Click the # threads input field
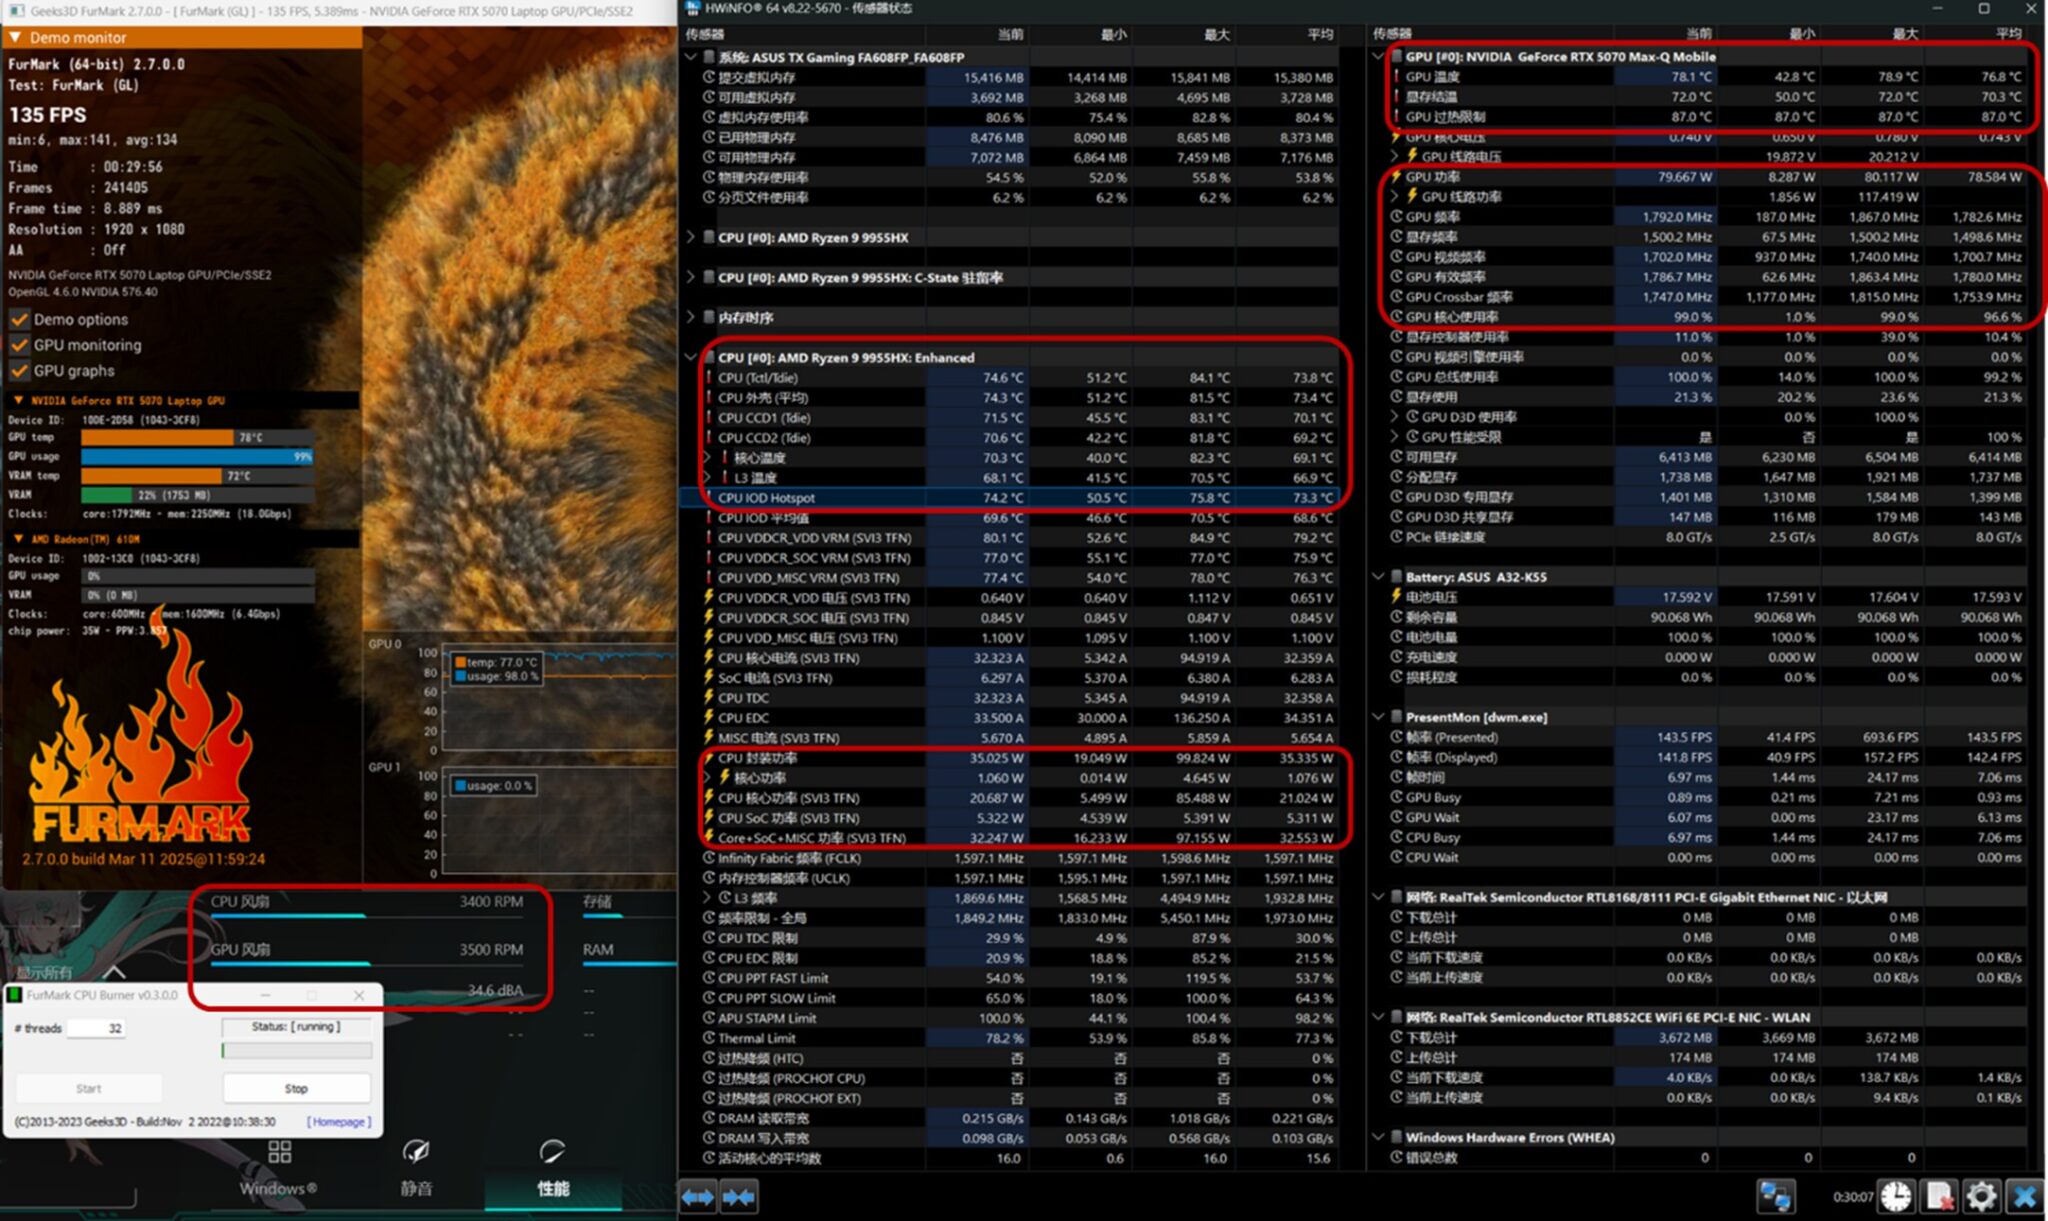 [x=96, y=1028]
